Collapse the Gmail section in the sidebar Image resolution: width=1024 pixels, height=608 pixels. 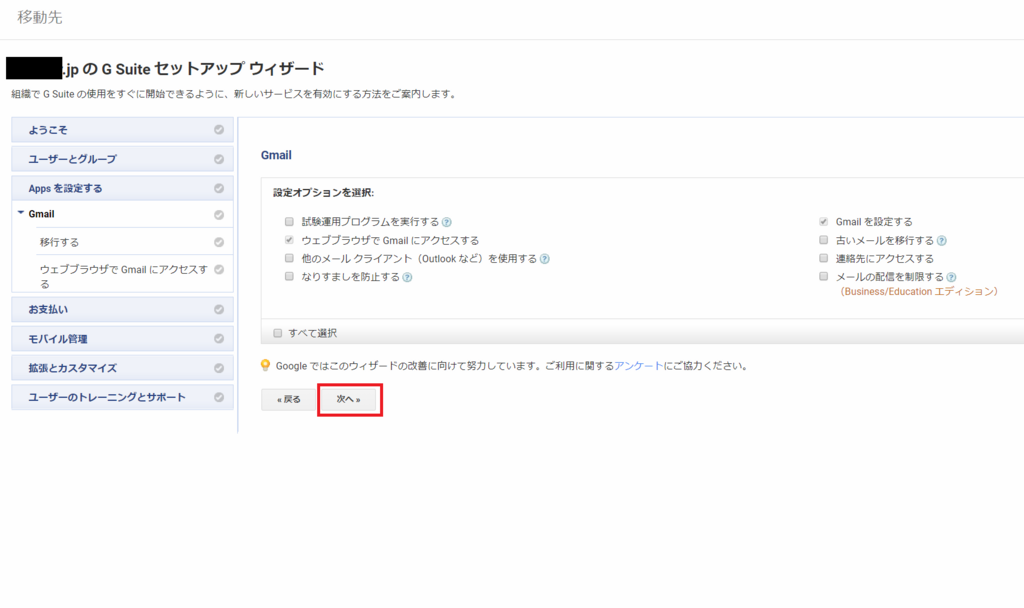20,214
